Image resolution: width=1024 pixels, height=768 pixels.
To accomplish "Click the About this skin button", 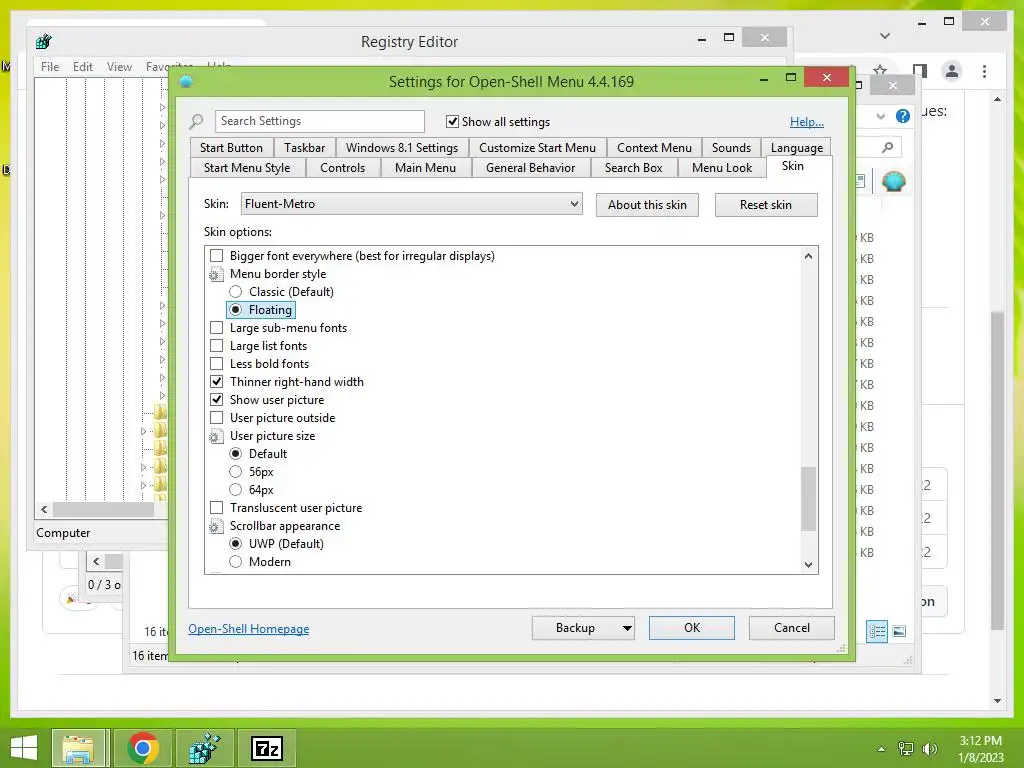I will point(647,205).
